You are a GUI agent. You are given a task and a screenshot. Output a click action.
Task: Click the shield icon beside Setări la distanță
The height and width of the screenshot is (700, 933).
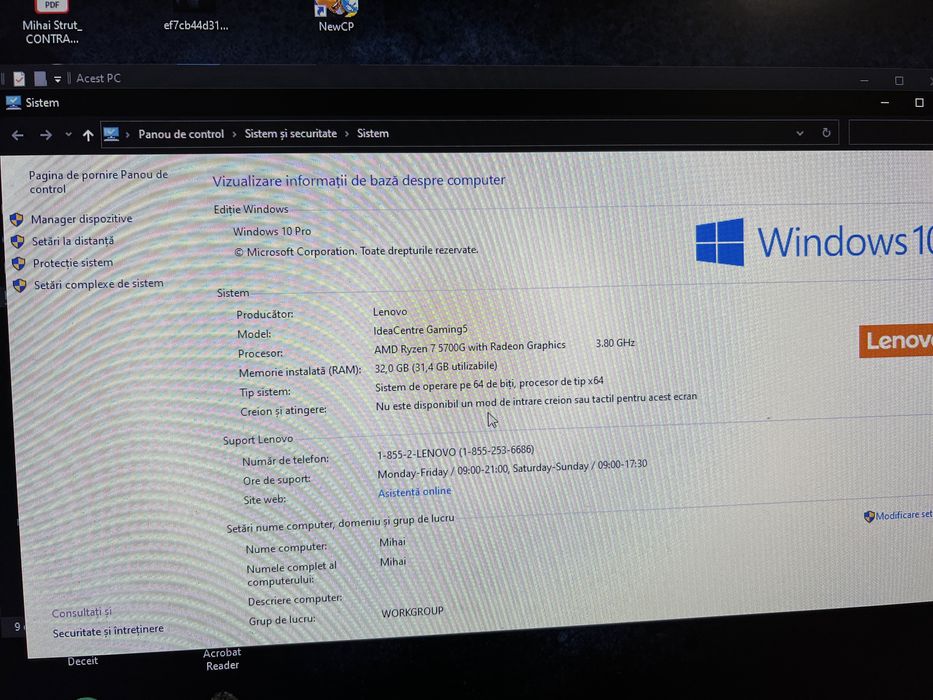point(18,241)
